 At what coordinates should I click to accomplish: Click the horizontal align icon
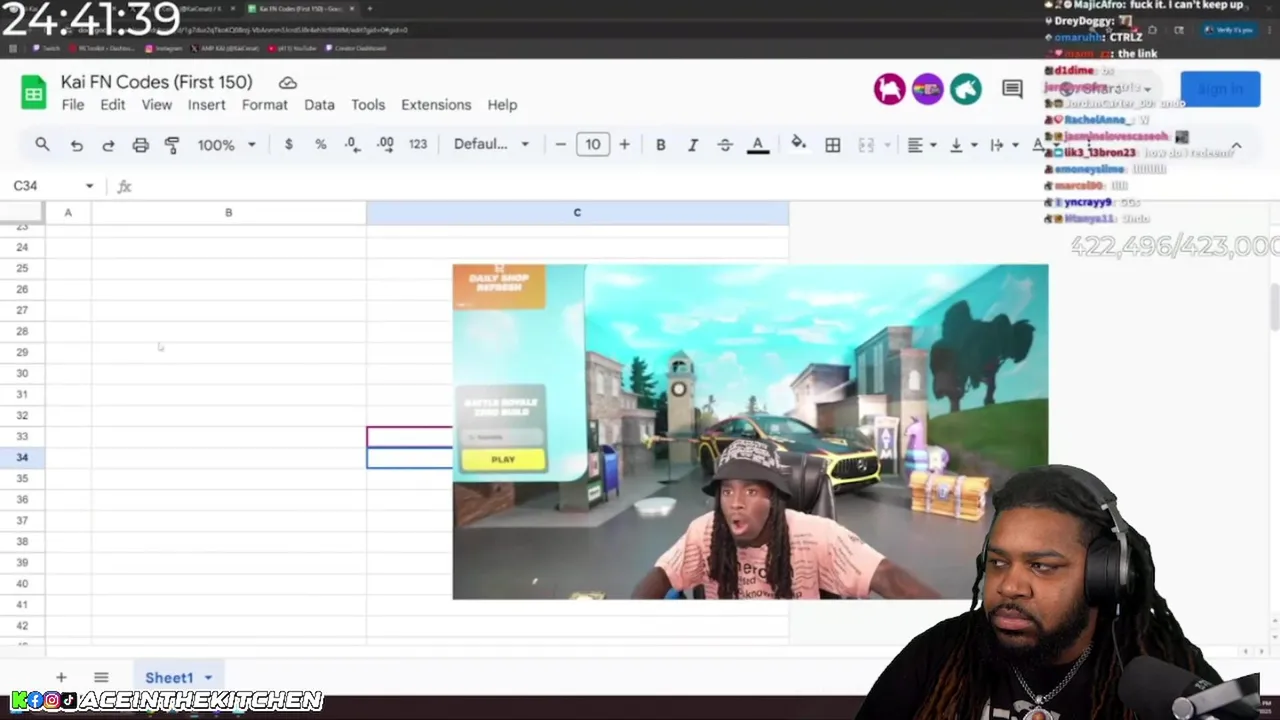pyautogui.click(x=914, y=145)
